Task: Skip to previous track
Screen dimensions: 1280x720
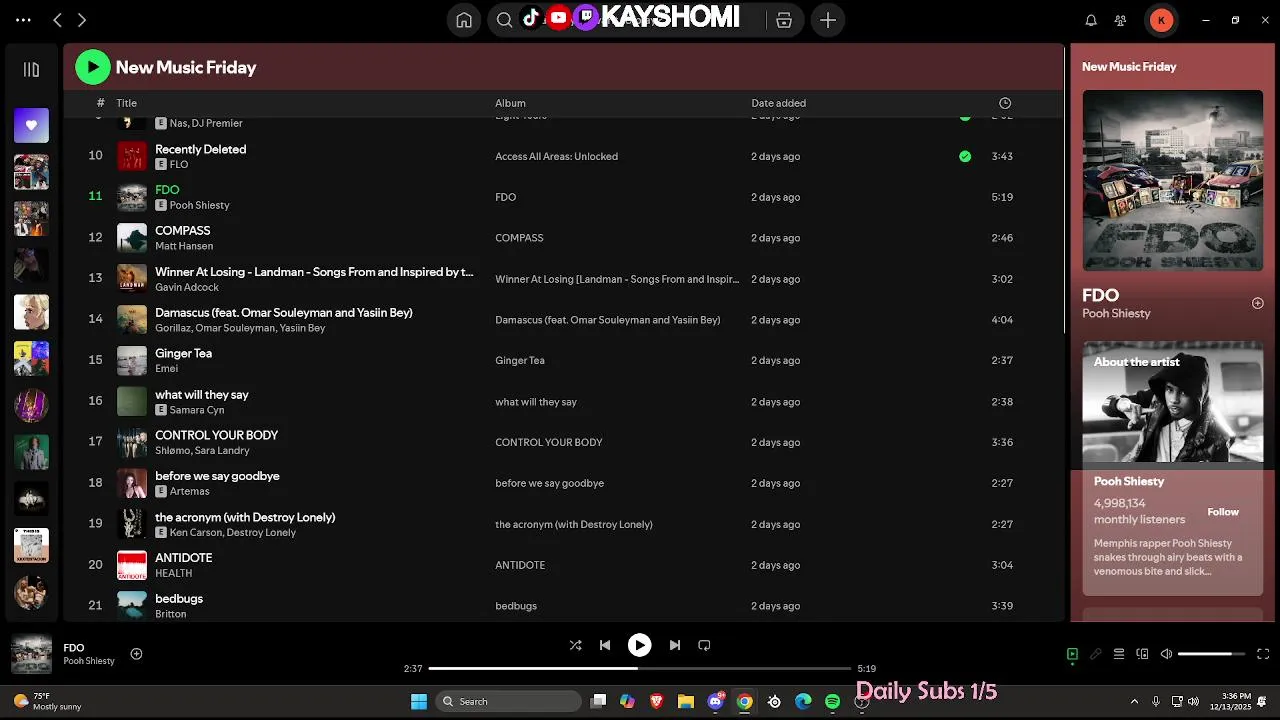Action: pyautogui.click(x=605, y=645)
